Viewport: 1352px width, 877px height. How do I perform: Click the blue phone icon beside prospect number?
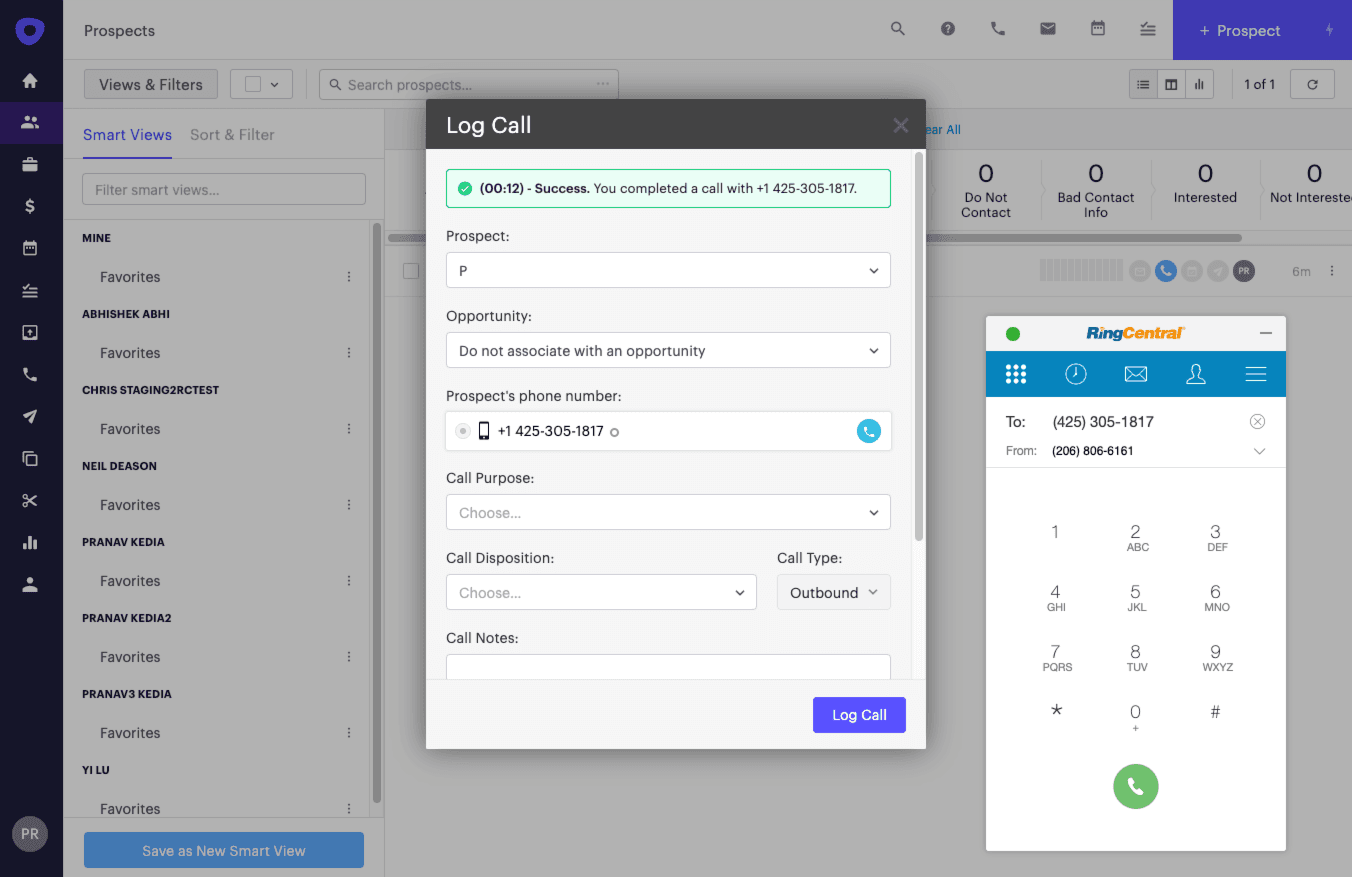(x=868, y=431)
